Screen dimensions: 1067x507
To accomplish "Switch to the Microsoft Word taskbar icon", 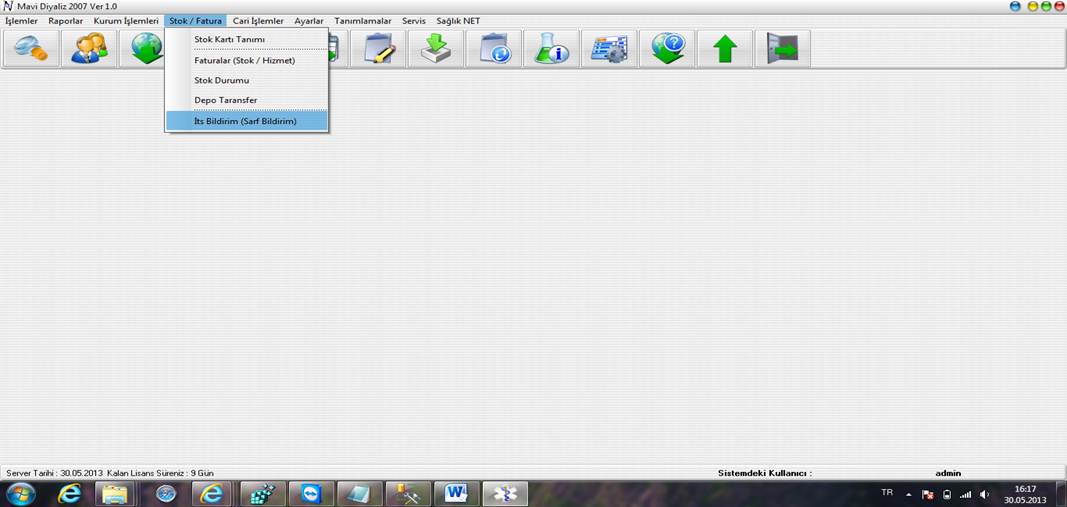I will (457, 494).
